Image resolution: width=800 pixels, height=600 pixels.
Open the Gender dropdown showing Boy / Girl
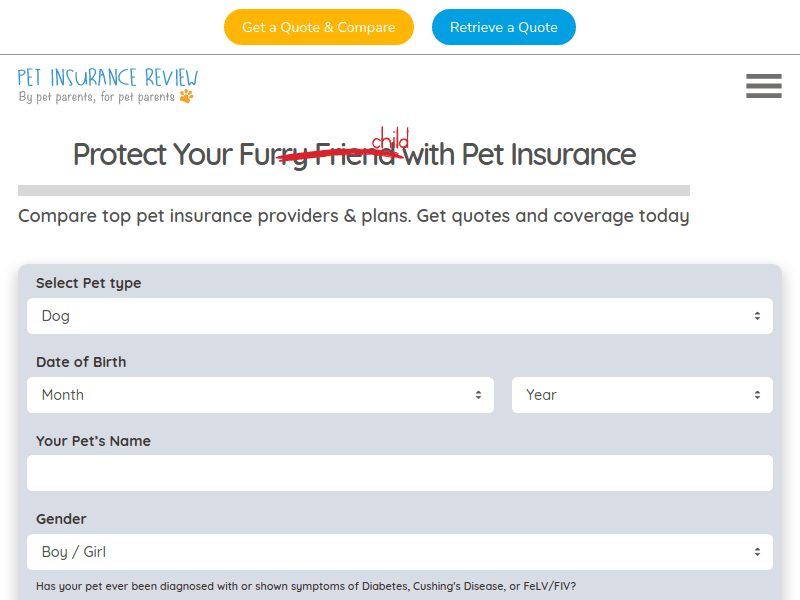(400, 551)
